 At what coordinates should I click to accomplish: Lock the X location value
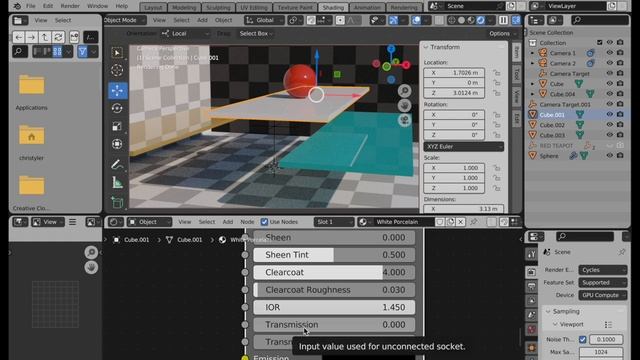click(x=496, y=73)
